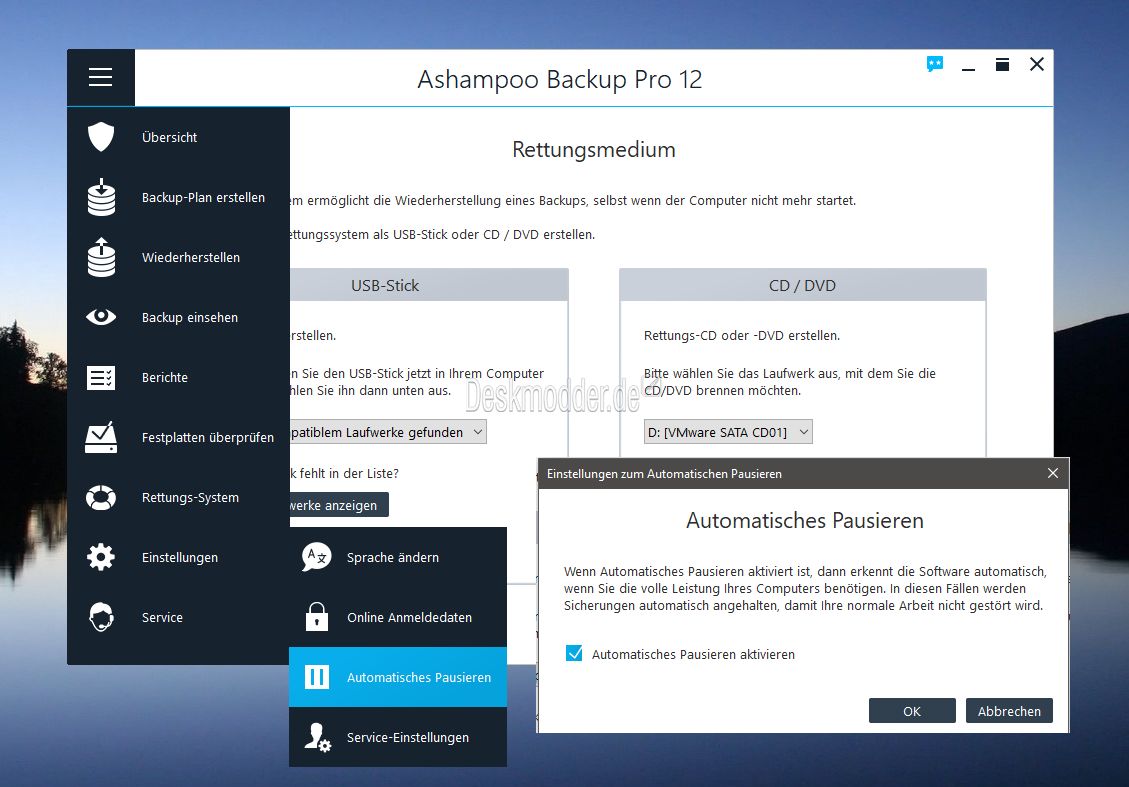This screenshot has width=1129, height=787.
Task: Open Übersicht menu entry
Action: click(x=179, y=137)
